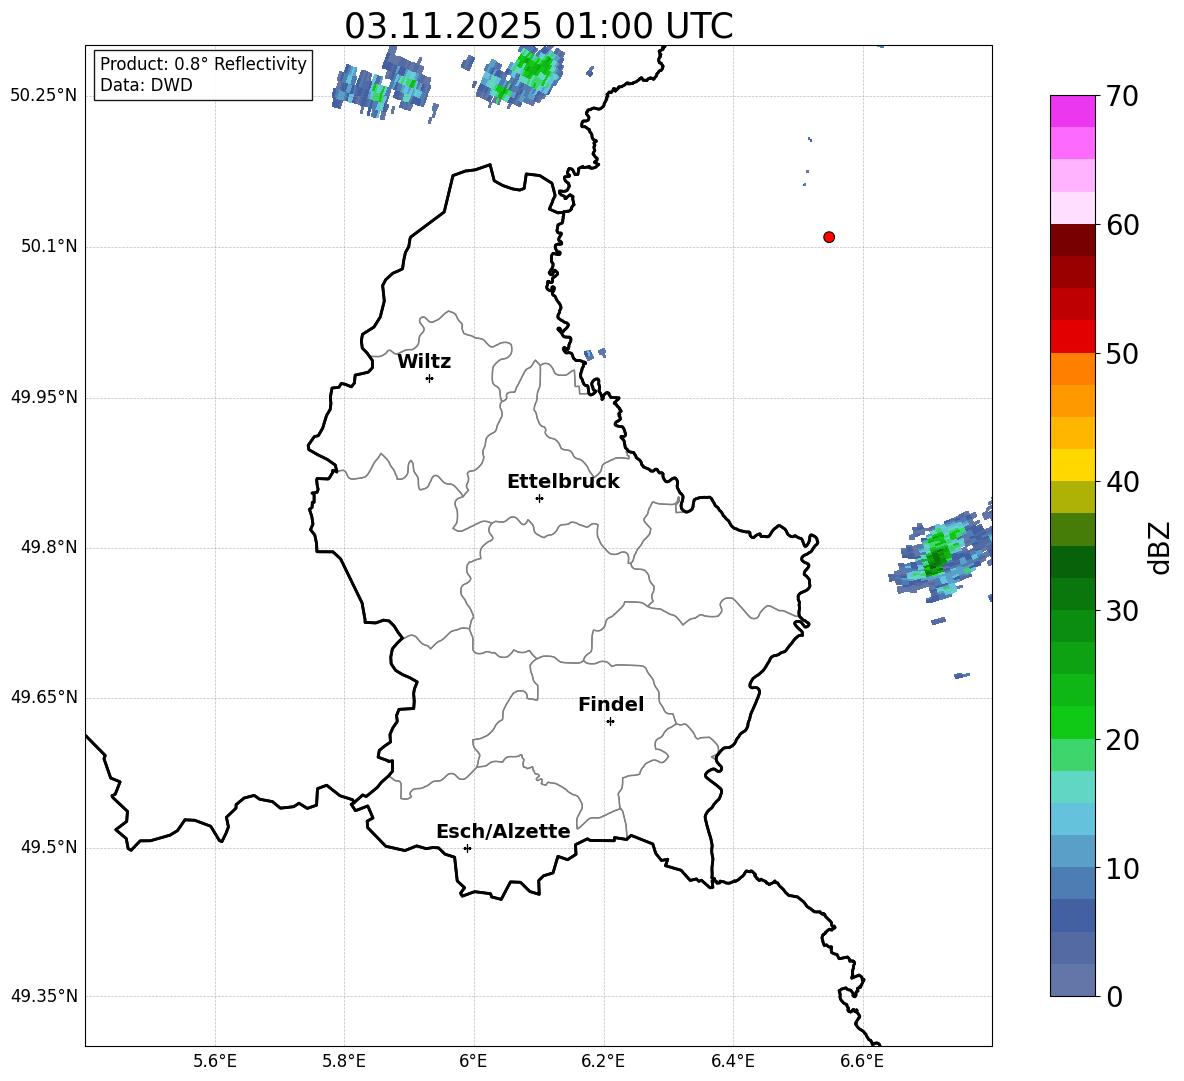1184x1081 pixels.
Task: Pick the bright green swatch just above 20 dBZ
Action: [1072, 722]
